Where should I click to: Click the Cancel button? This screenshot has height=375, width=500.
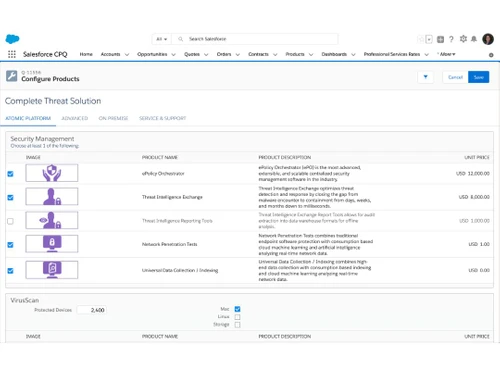coord(455,77)
